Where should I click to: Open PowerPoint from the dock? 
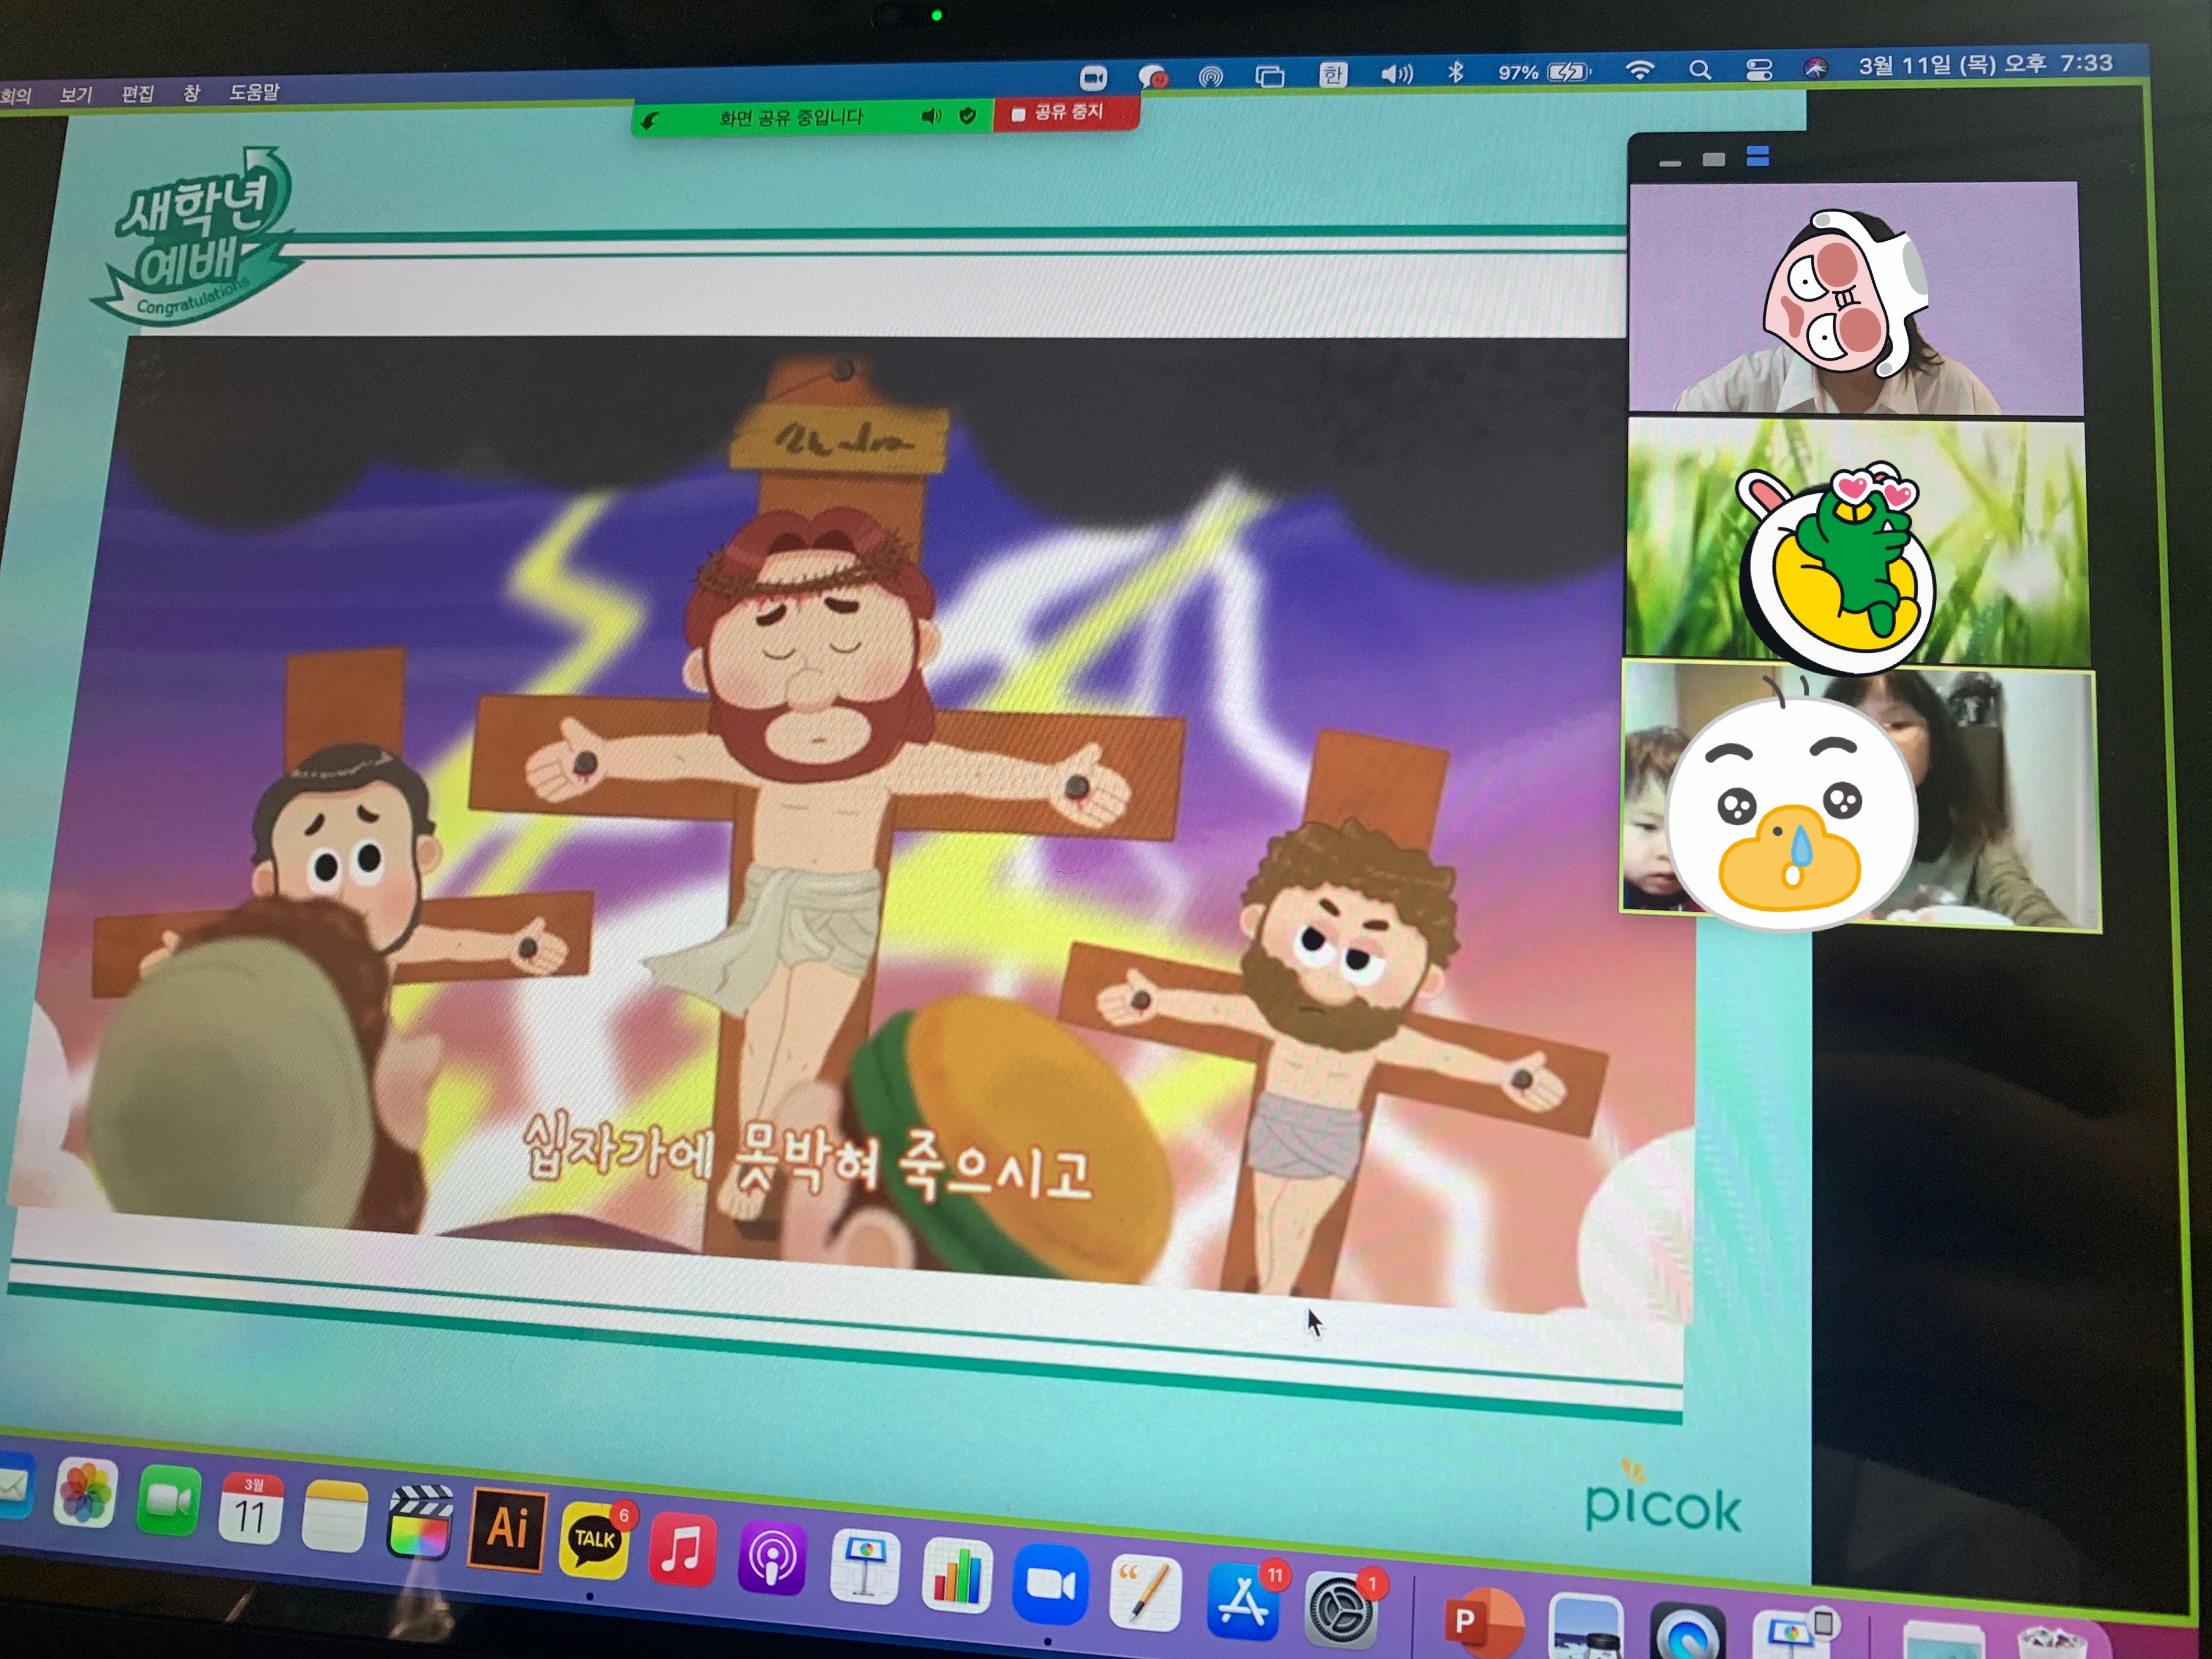(1484, 1622)
